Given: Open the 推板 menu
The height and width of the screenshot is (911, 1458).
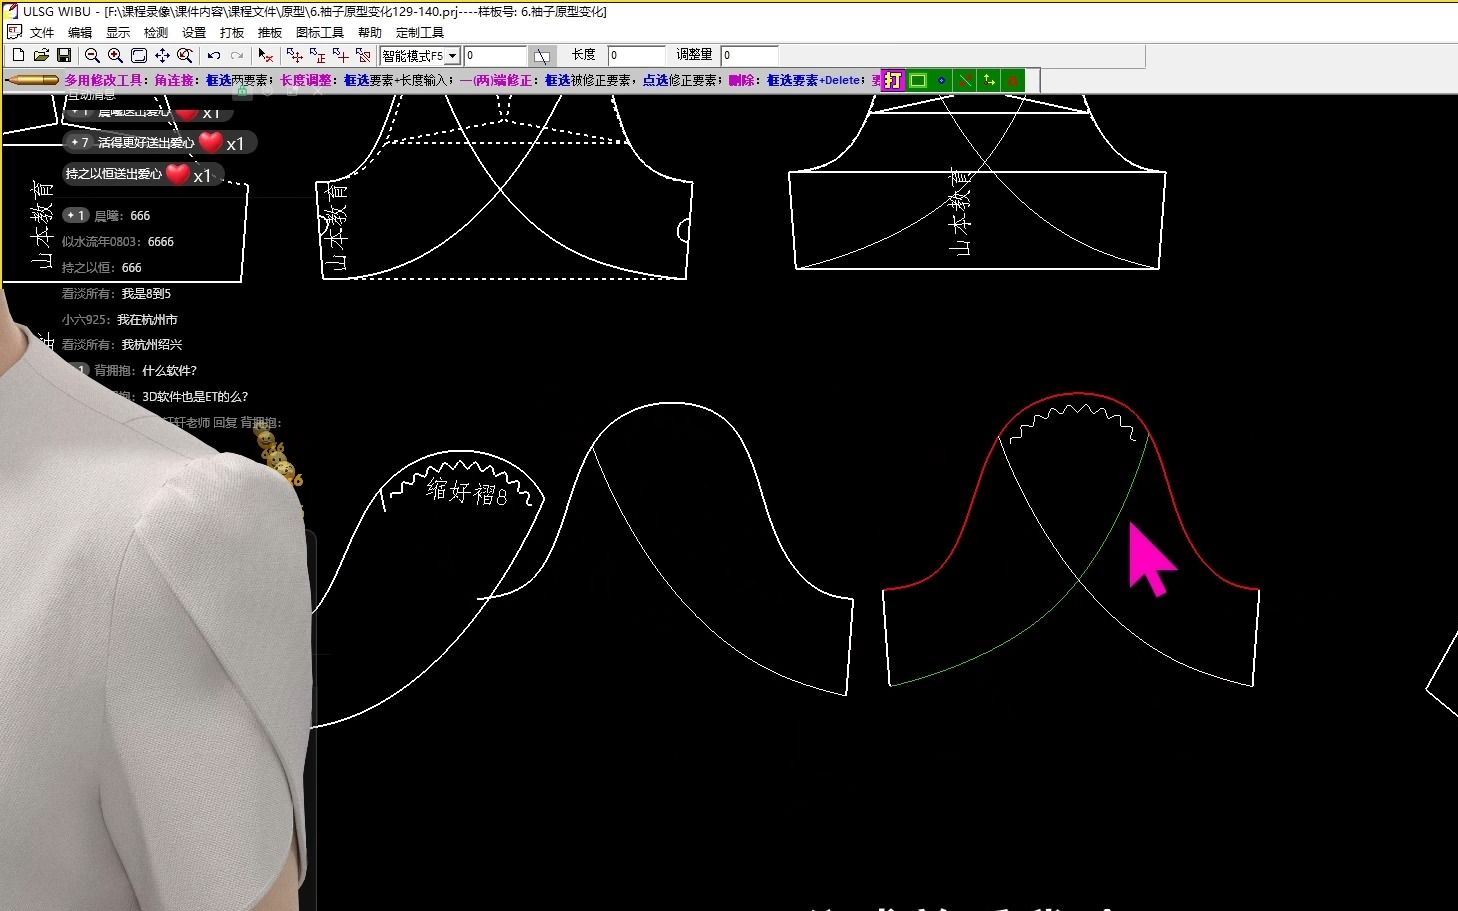Looking at the screenshot, I should (270, 32).
